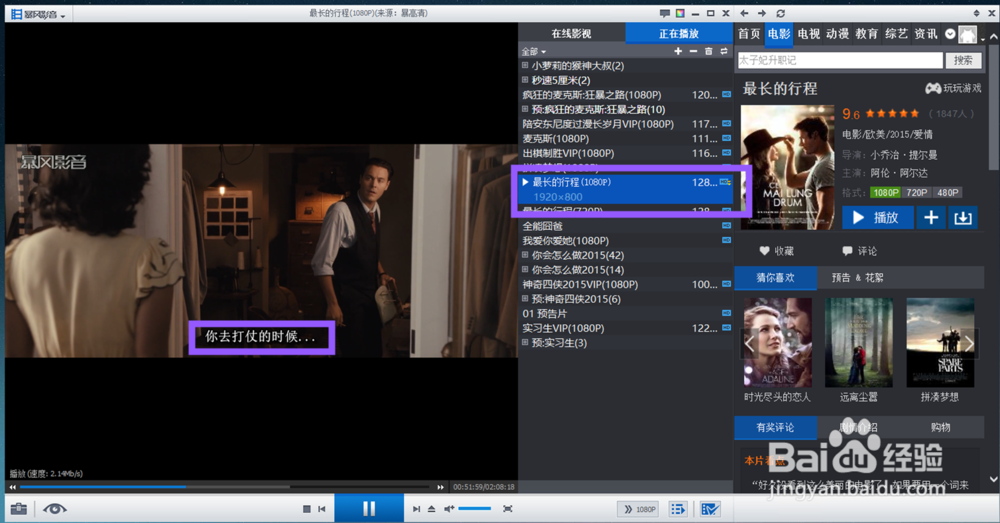
Task: Click the 搜索 button
Action: pyautogui.click(x=963, y=60)
